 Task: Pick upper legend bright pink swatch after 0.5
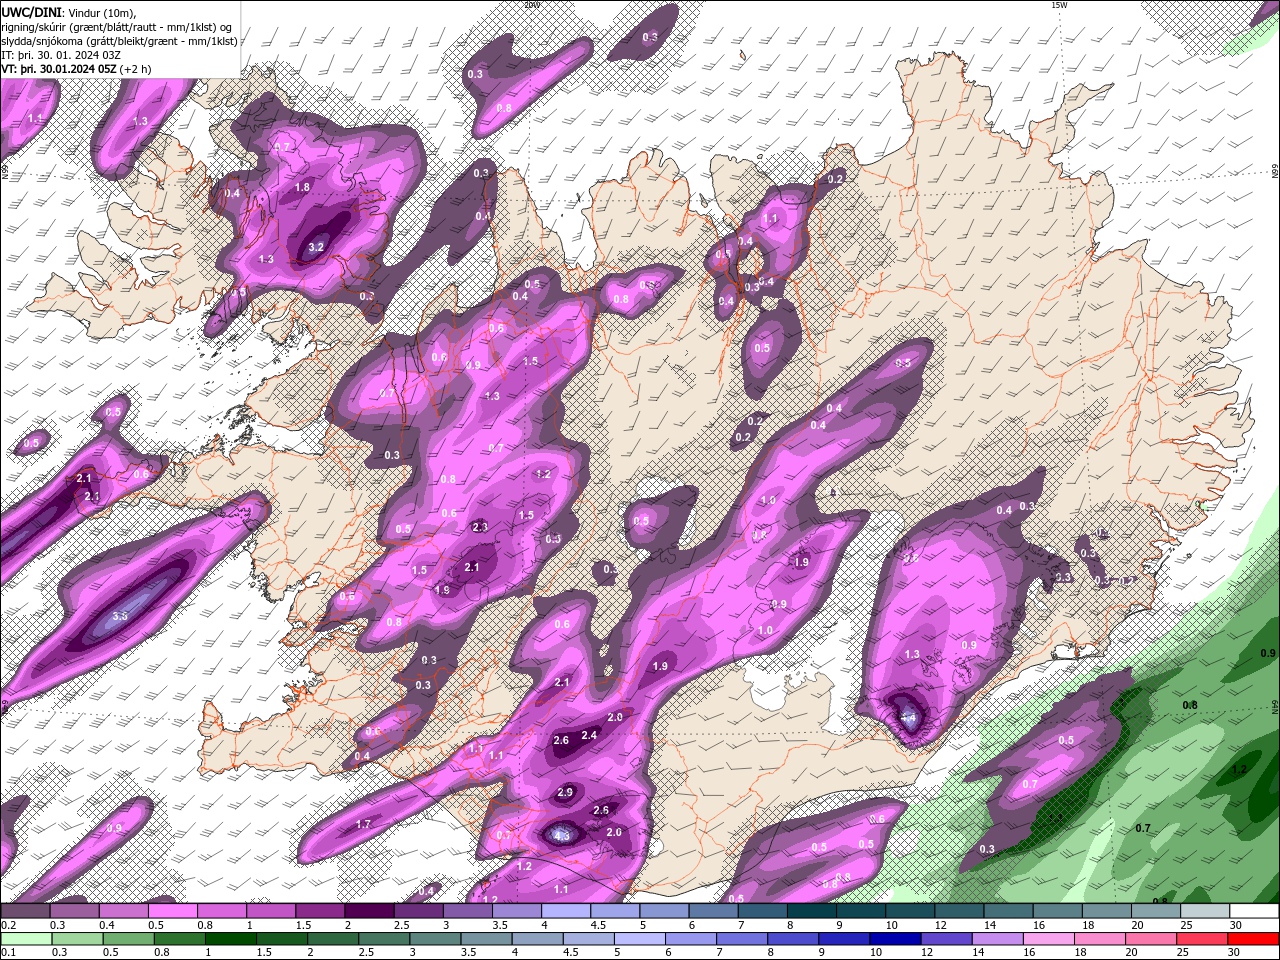[171, 911]
